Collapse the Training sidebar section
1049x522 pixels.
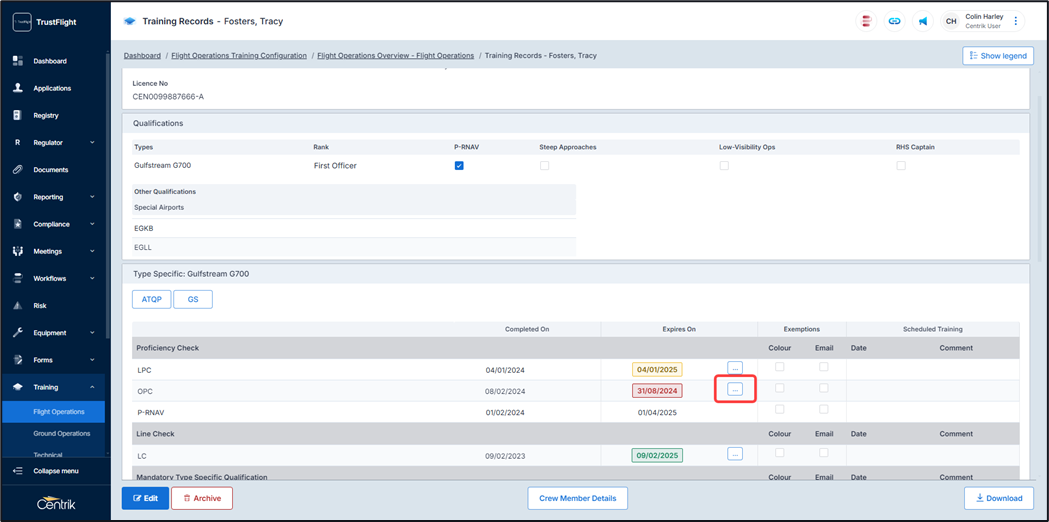(x=92, y=387)
